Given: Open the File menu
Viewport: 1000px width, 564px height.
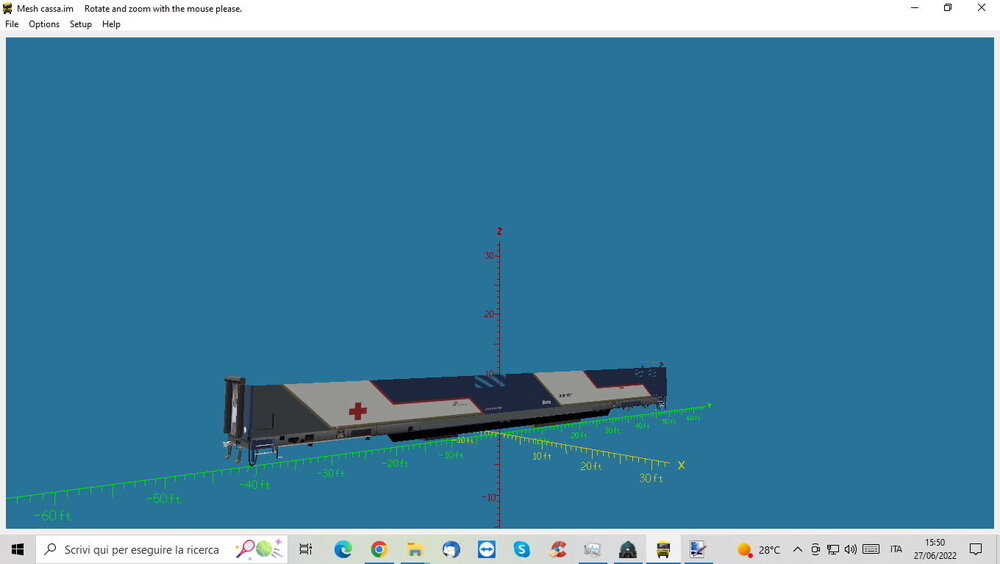Looking at the screenshot, I should 11,24.
